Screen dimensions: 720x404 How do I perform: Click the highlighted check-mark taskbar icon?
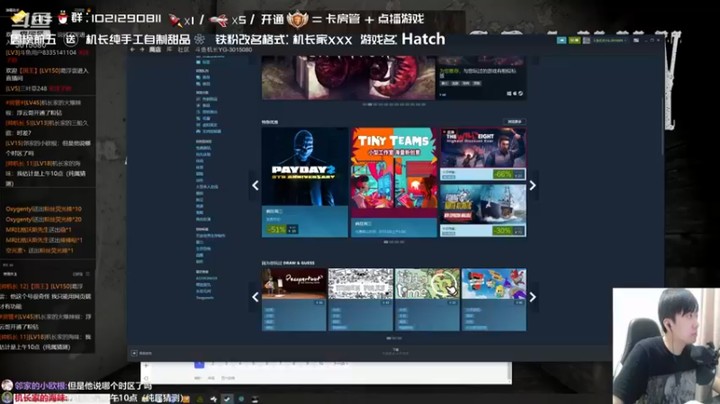[x=227, y=399]
